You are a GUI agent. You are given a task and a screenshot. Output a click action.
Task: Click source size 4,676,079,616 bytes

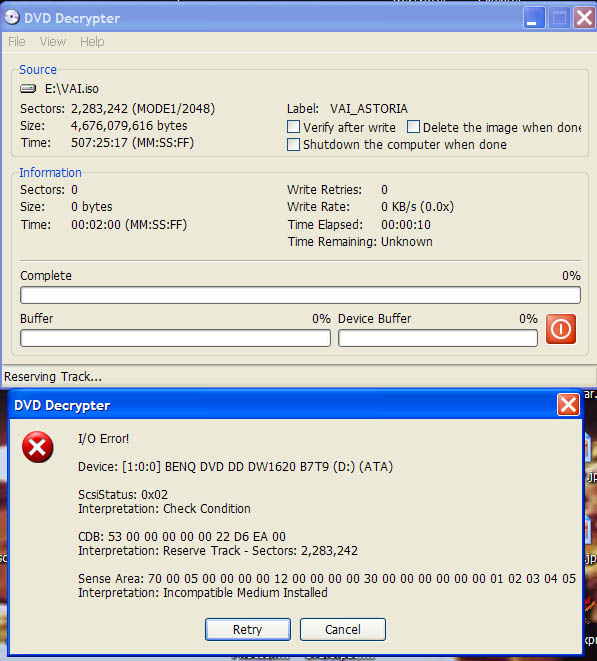coord(129,126)
